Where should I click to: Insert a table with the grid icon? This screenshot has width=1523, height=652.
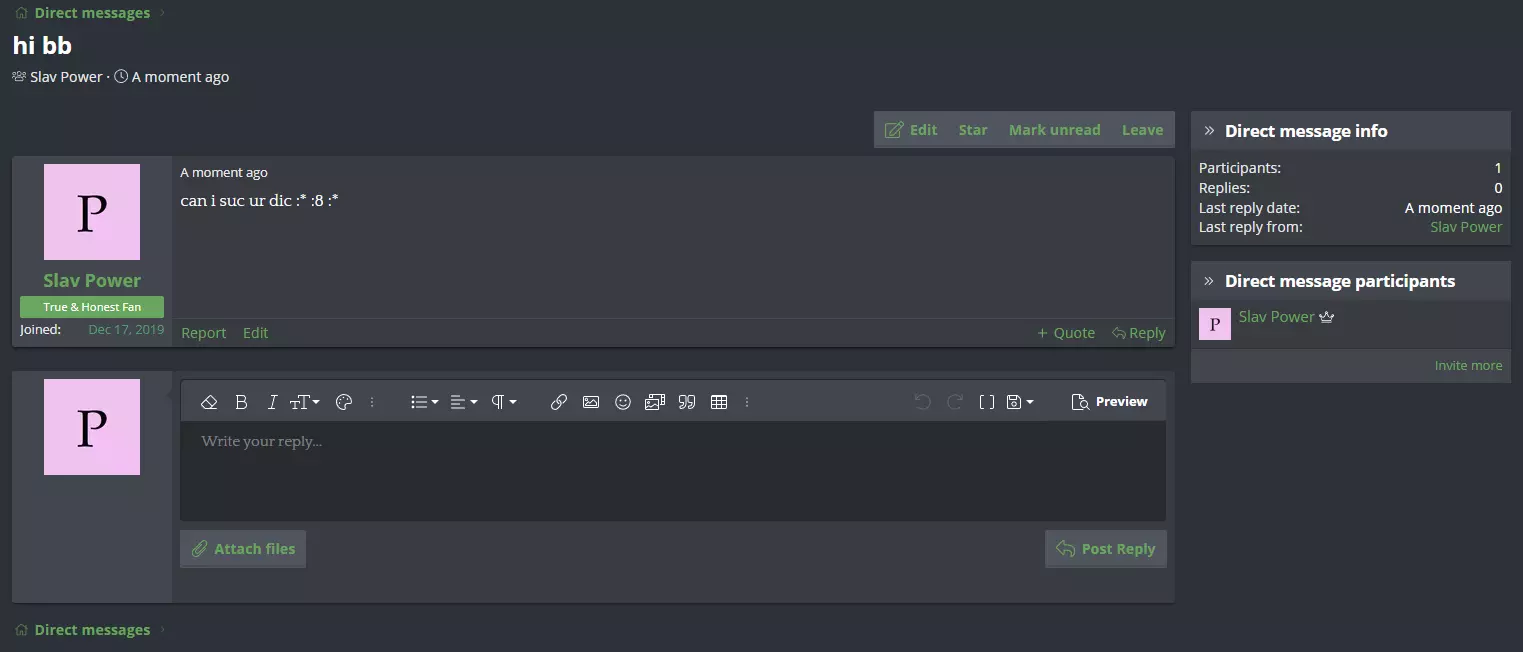719,402
